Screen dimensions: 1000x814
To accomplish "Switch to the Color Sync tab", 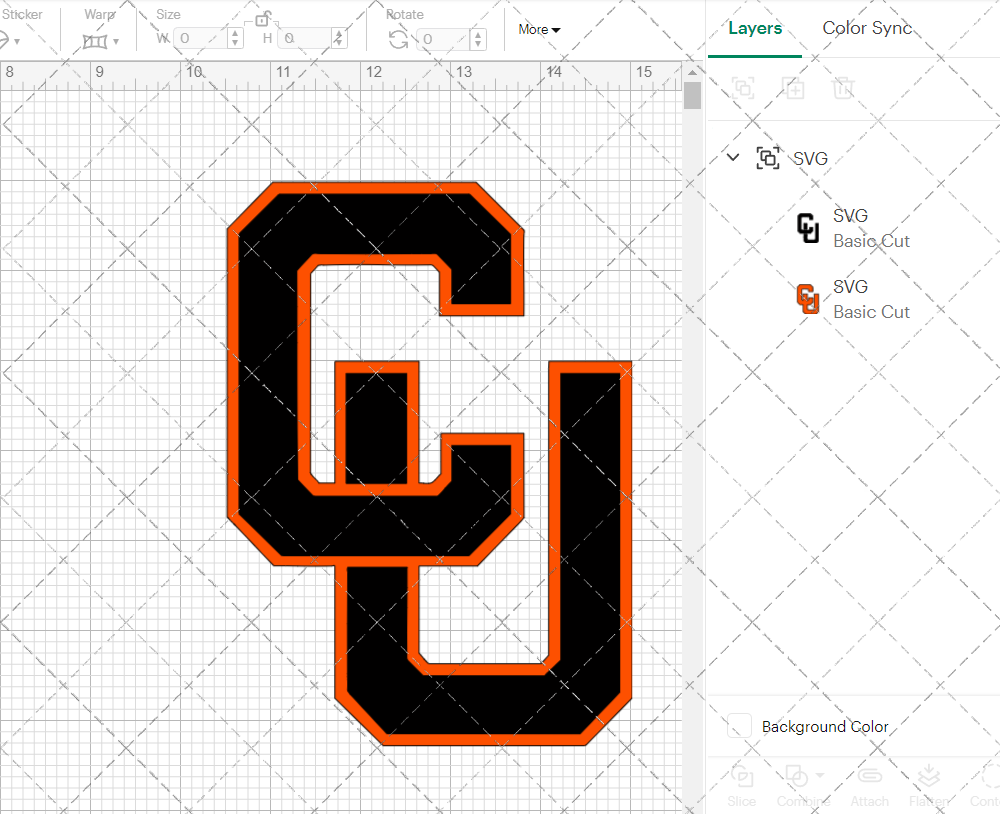I will pyautogui.click(x=866, y=28).
